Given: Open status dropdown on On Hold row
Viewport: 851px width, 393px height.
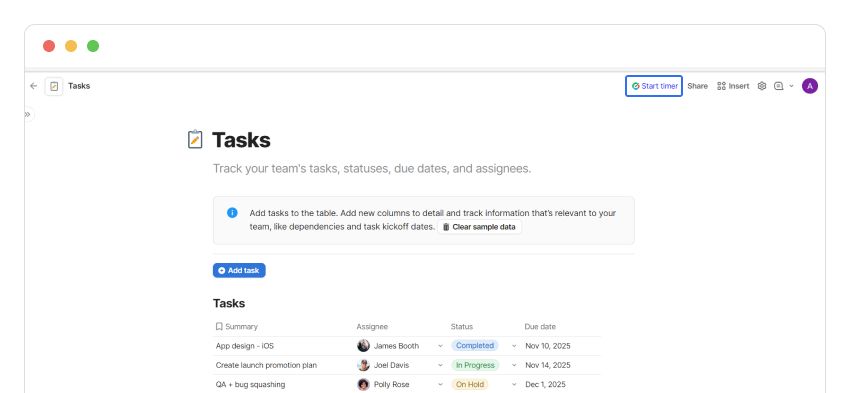Looking at the screenshot, I should coord(514,384).
